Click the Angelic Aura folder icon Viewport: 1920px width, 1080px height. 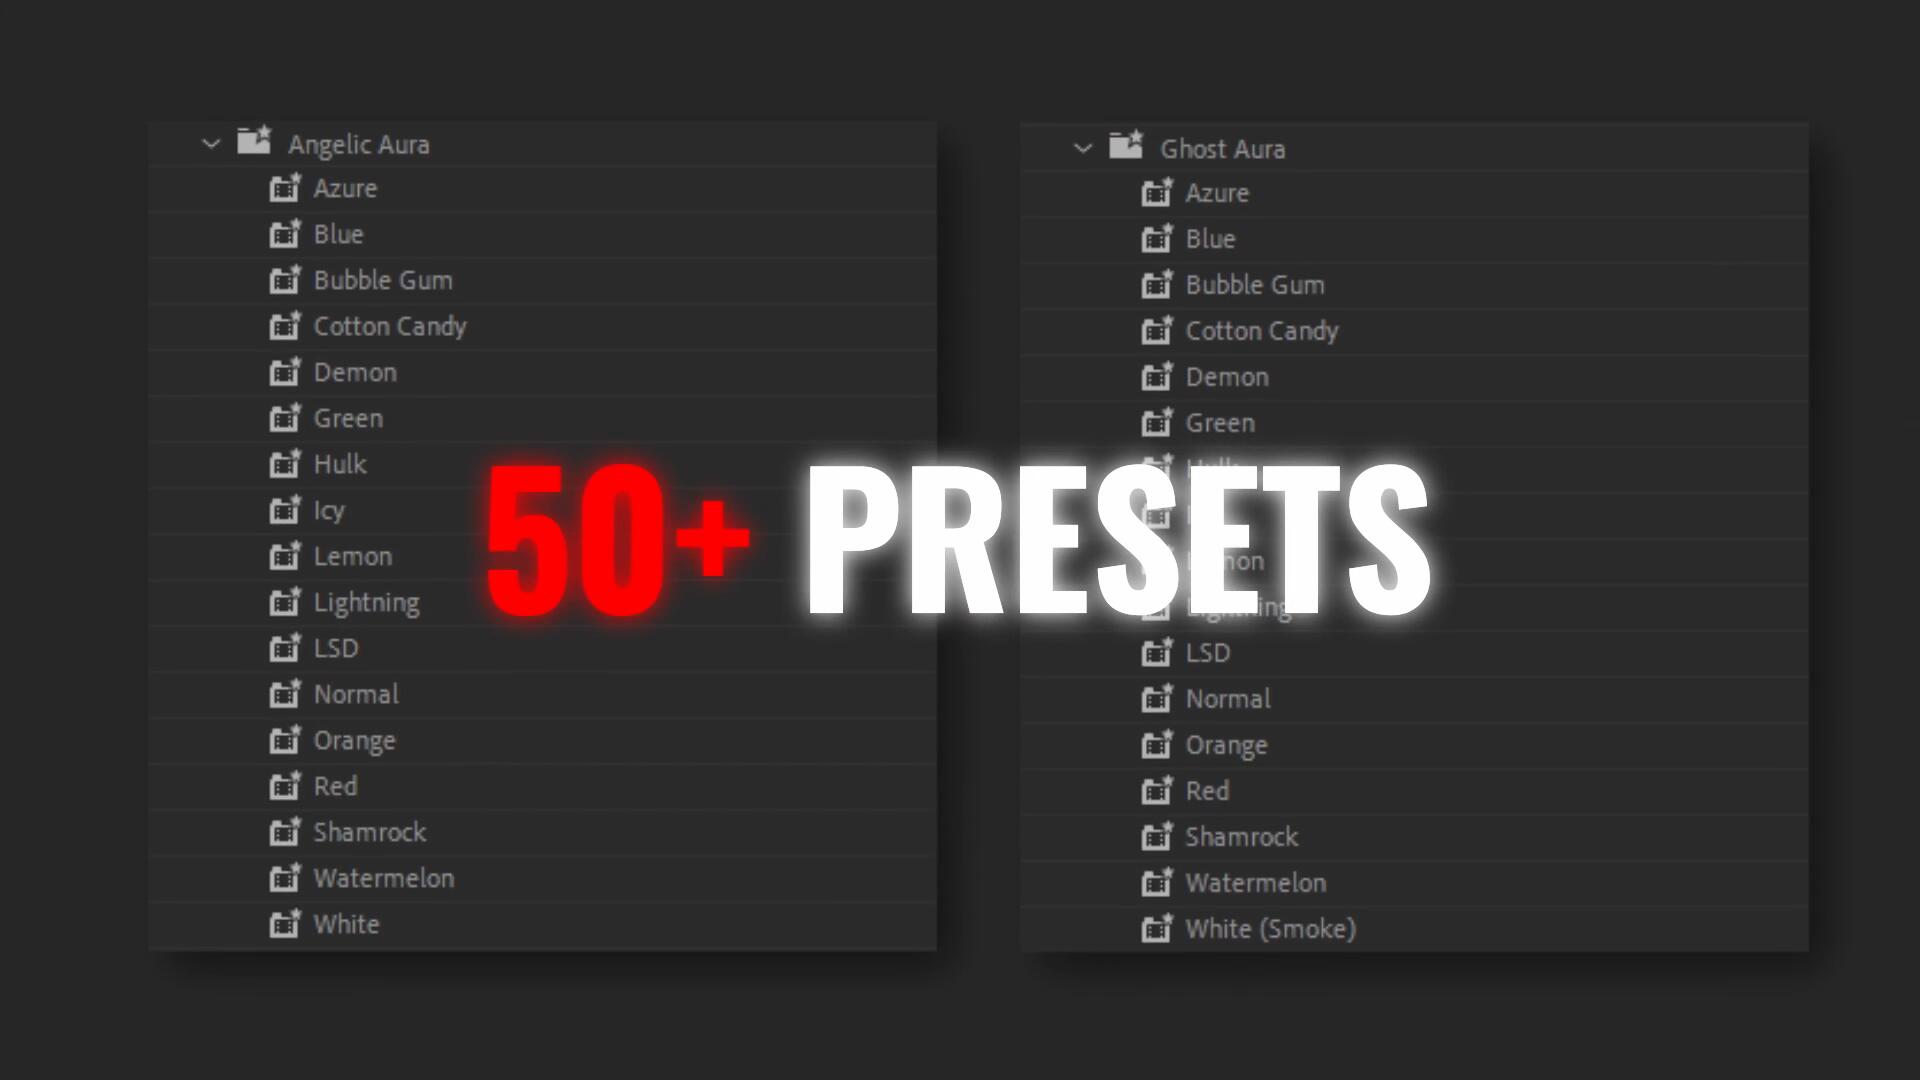pyautogui.click(x=253, y=144)
